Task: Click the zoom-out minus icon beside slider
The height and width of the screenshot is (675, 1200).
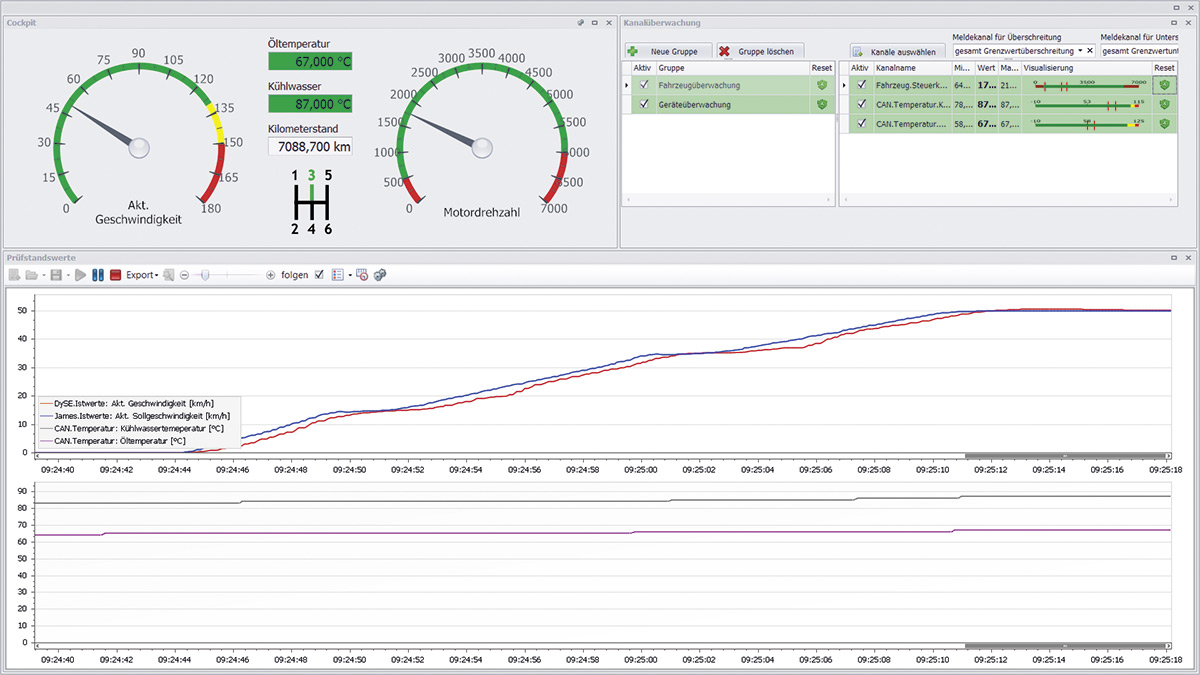Action: pos(185,275)
